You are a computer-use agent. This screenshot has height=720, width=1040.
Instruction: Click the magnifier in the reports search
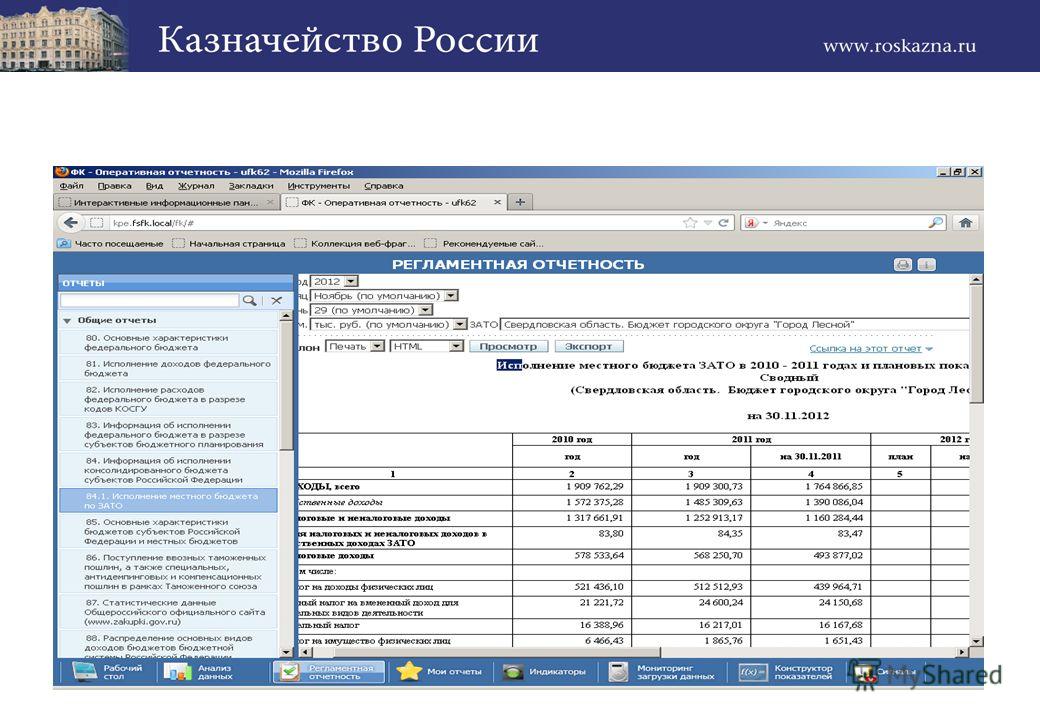[x=249, y=300]
